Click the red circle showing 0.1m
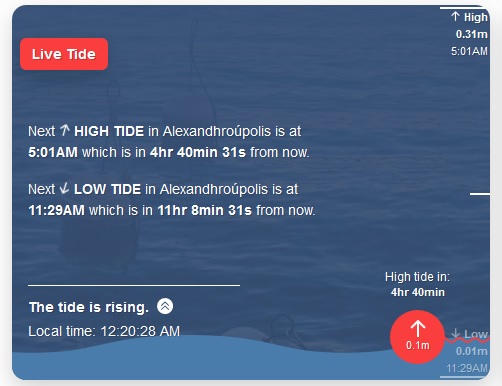The image size is (502, 386). pyautogui.click(x=417, y=337)
